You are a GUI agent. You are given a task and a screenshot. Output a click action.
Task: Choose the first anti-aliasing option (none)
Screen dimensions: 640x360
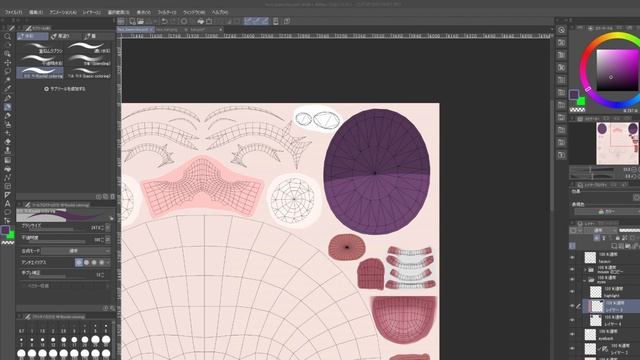pyautogui.click(x=78, y=263)
